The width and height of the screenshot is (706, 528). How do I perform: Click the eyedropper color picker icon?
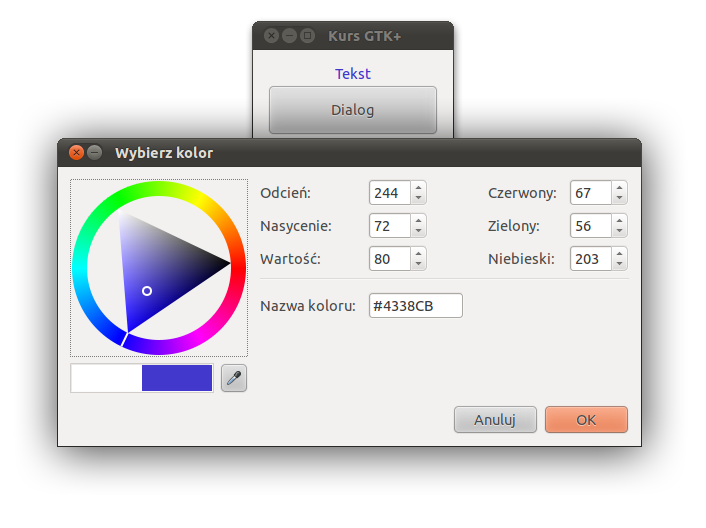pyautogui.click(x=234, y=378)
